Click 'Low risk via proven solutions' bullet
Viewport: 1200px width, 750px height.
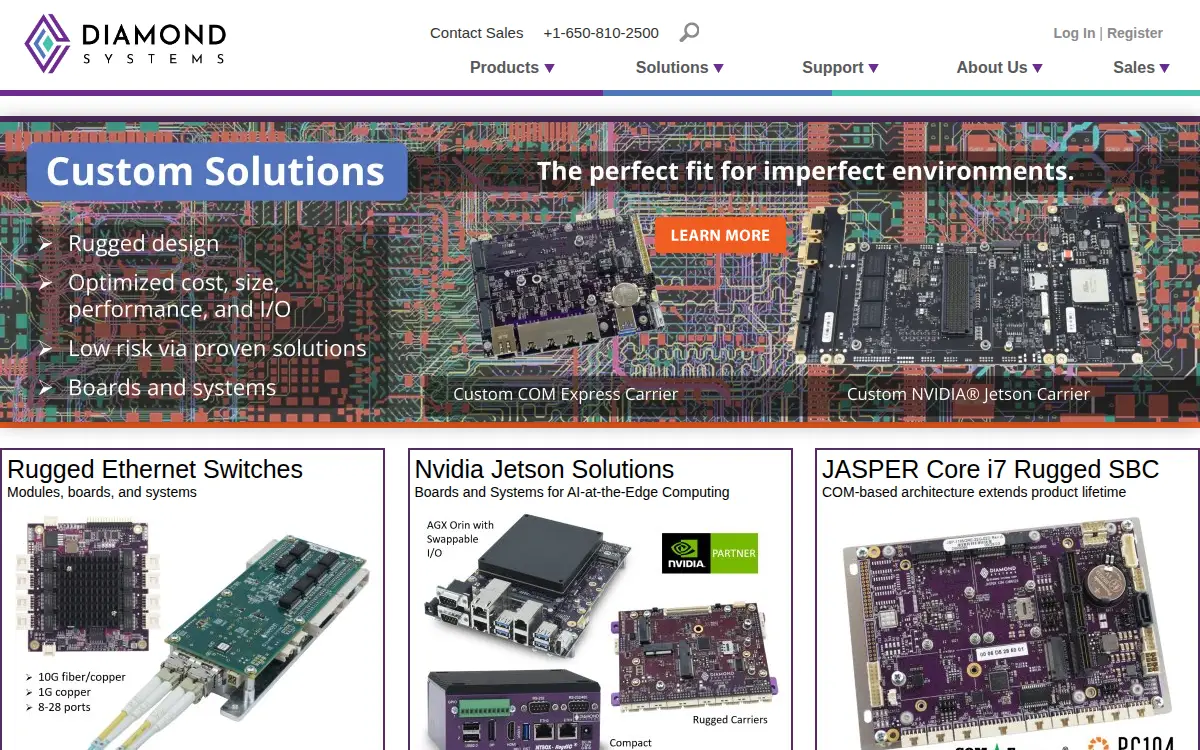point(217,348)
